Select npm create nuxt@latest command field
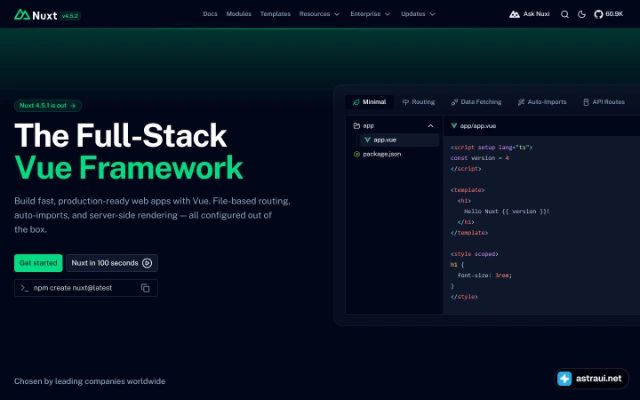Viewport: 640px width, 400px height. (86, 288)
